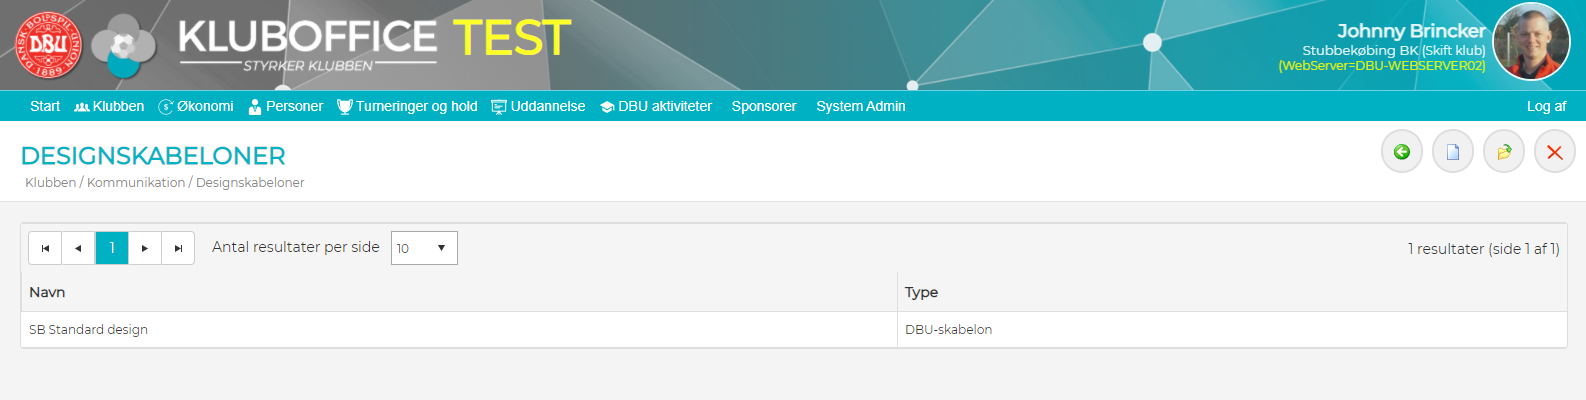Viewport: 1586px width, 400px height.
Task: Click the green back arrow button
Action: point(1401,152)
